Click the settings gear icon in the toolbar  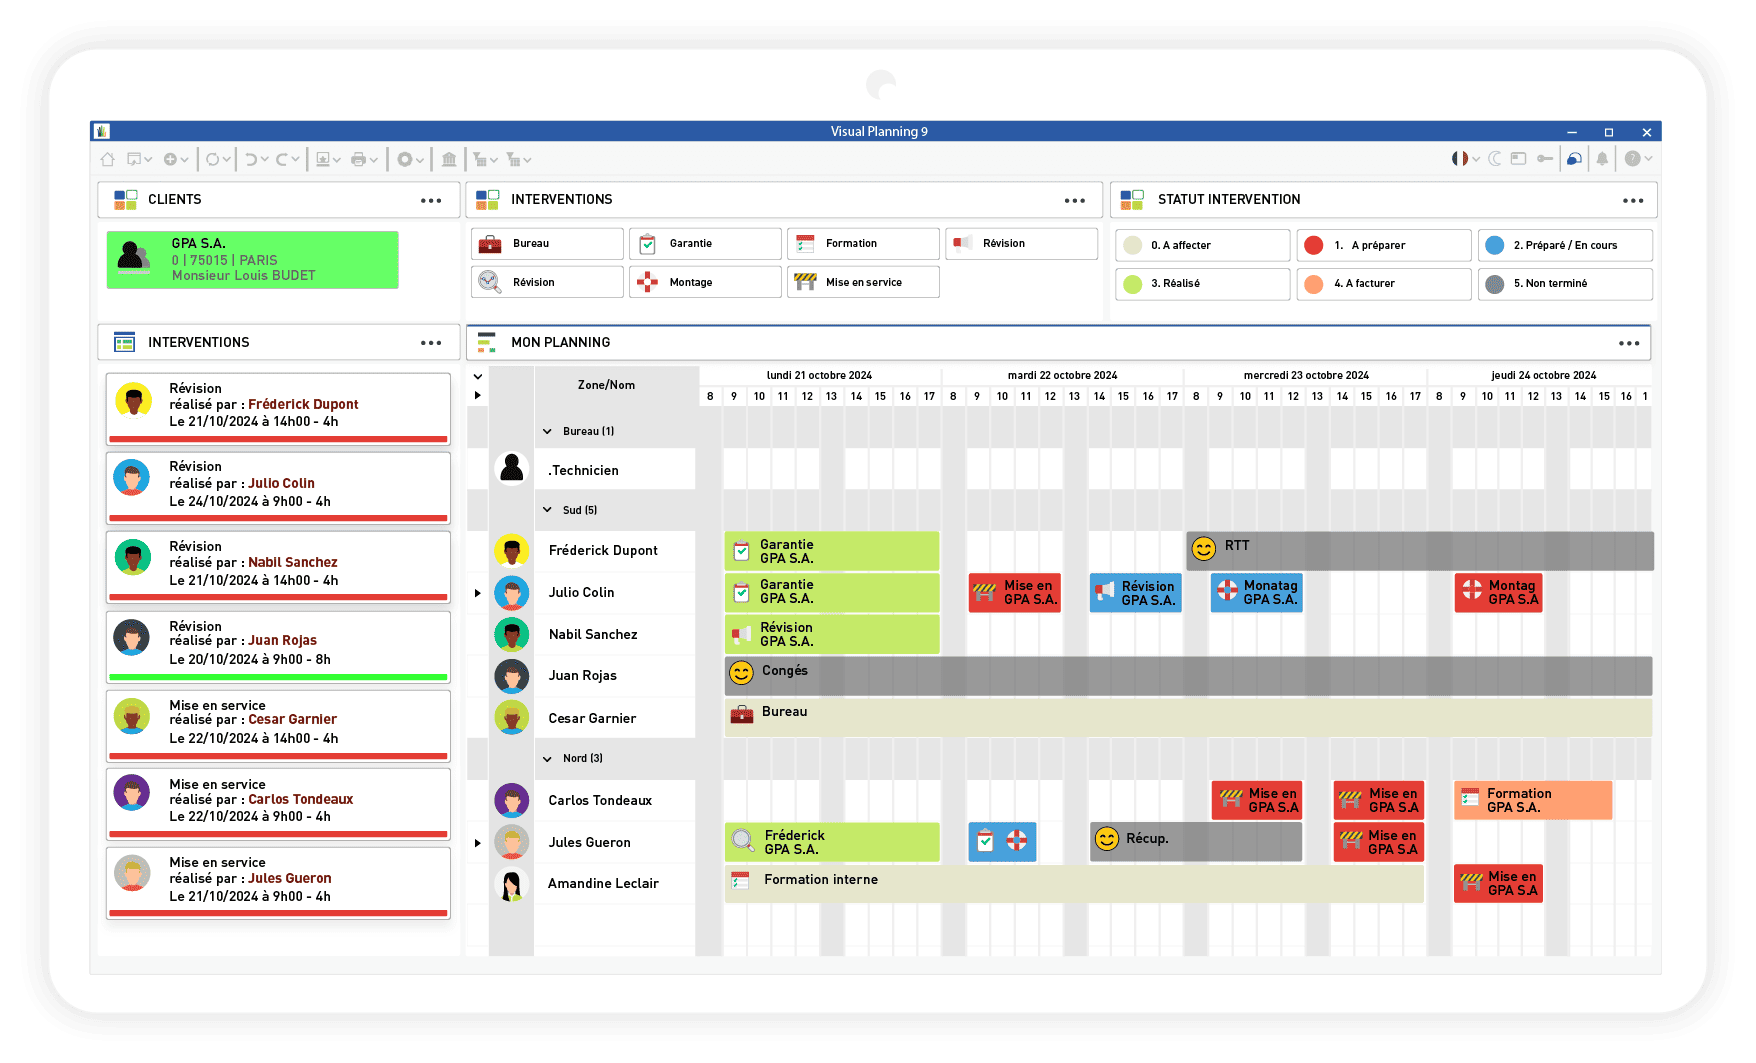405,159
